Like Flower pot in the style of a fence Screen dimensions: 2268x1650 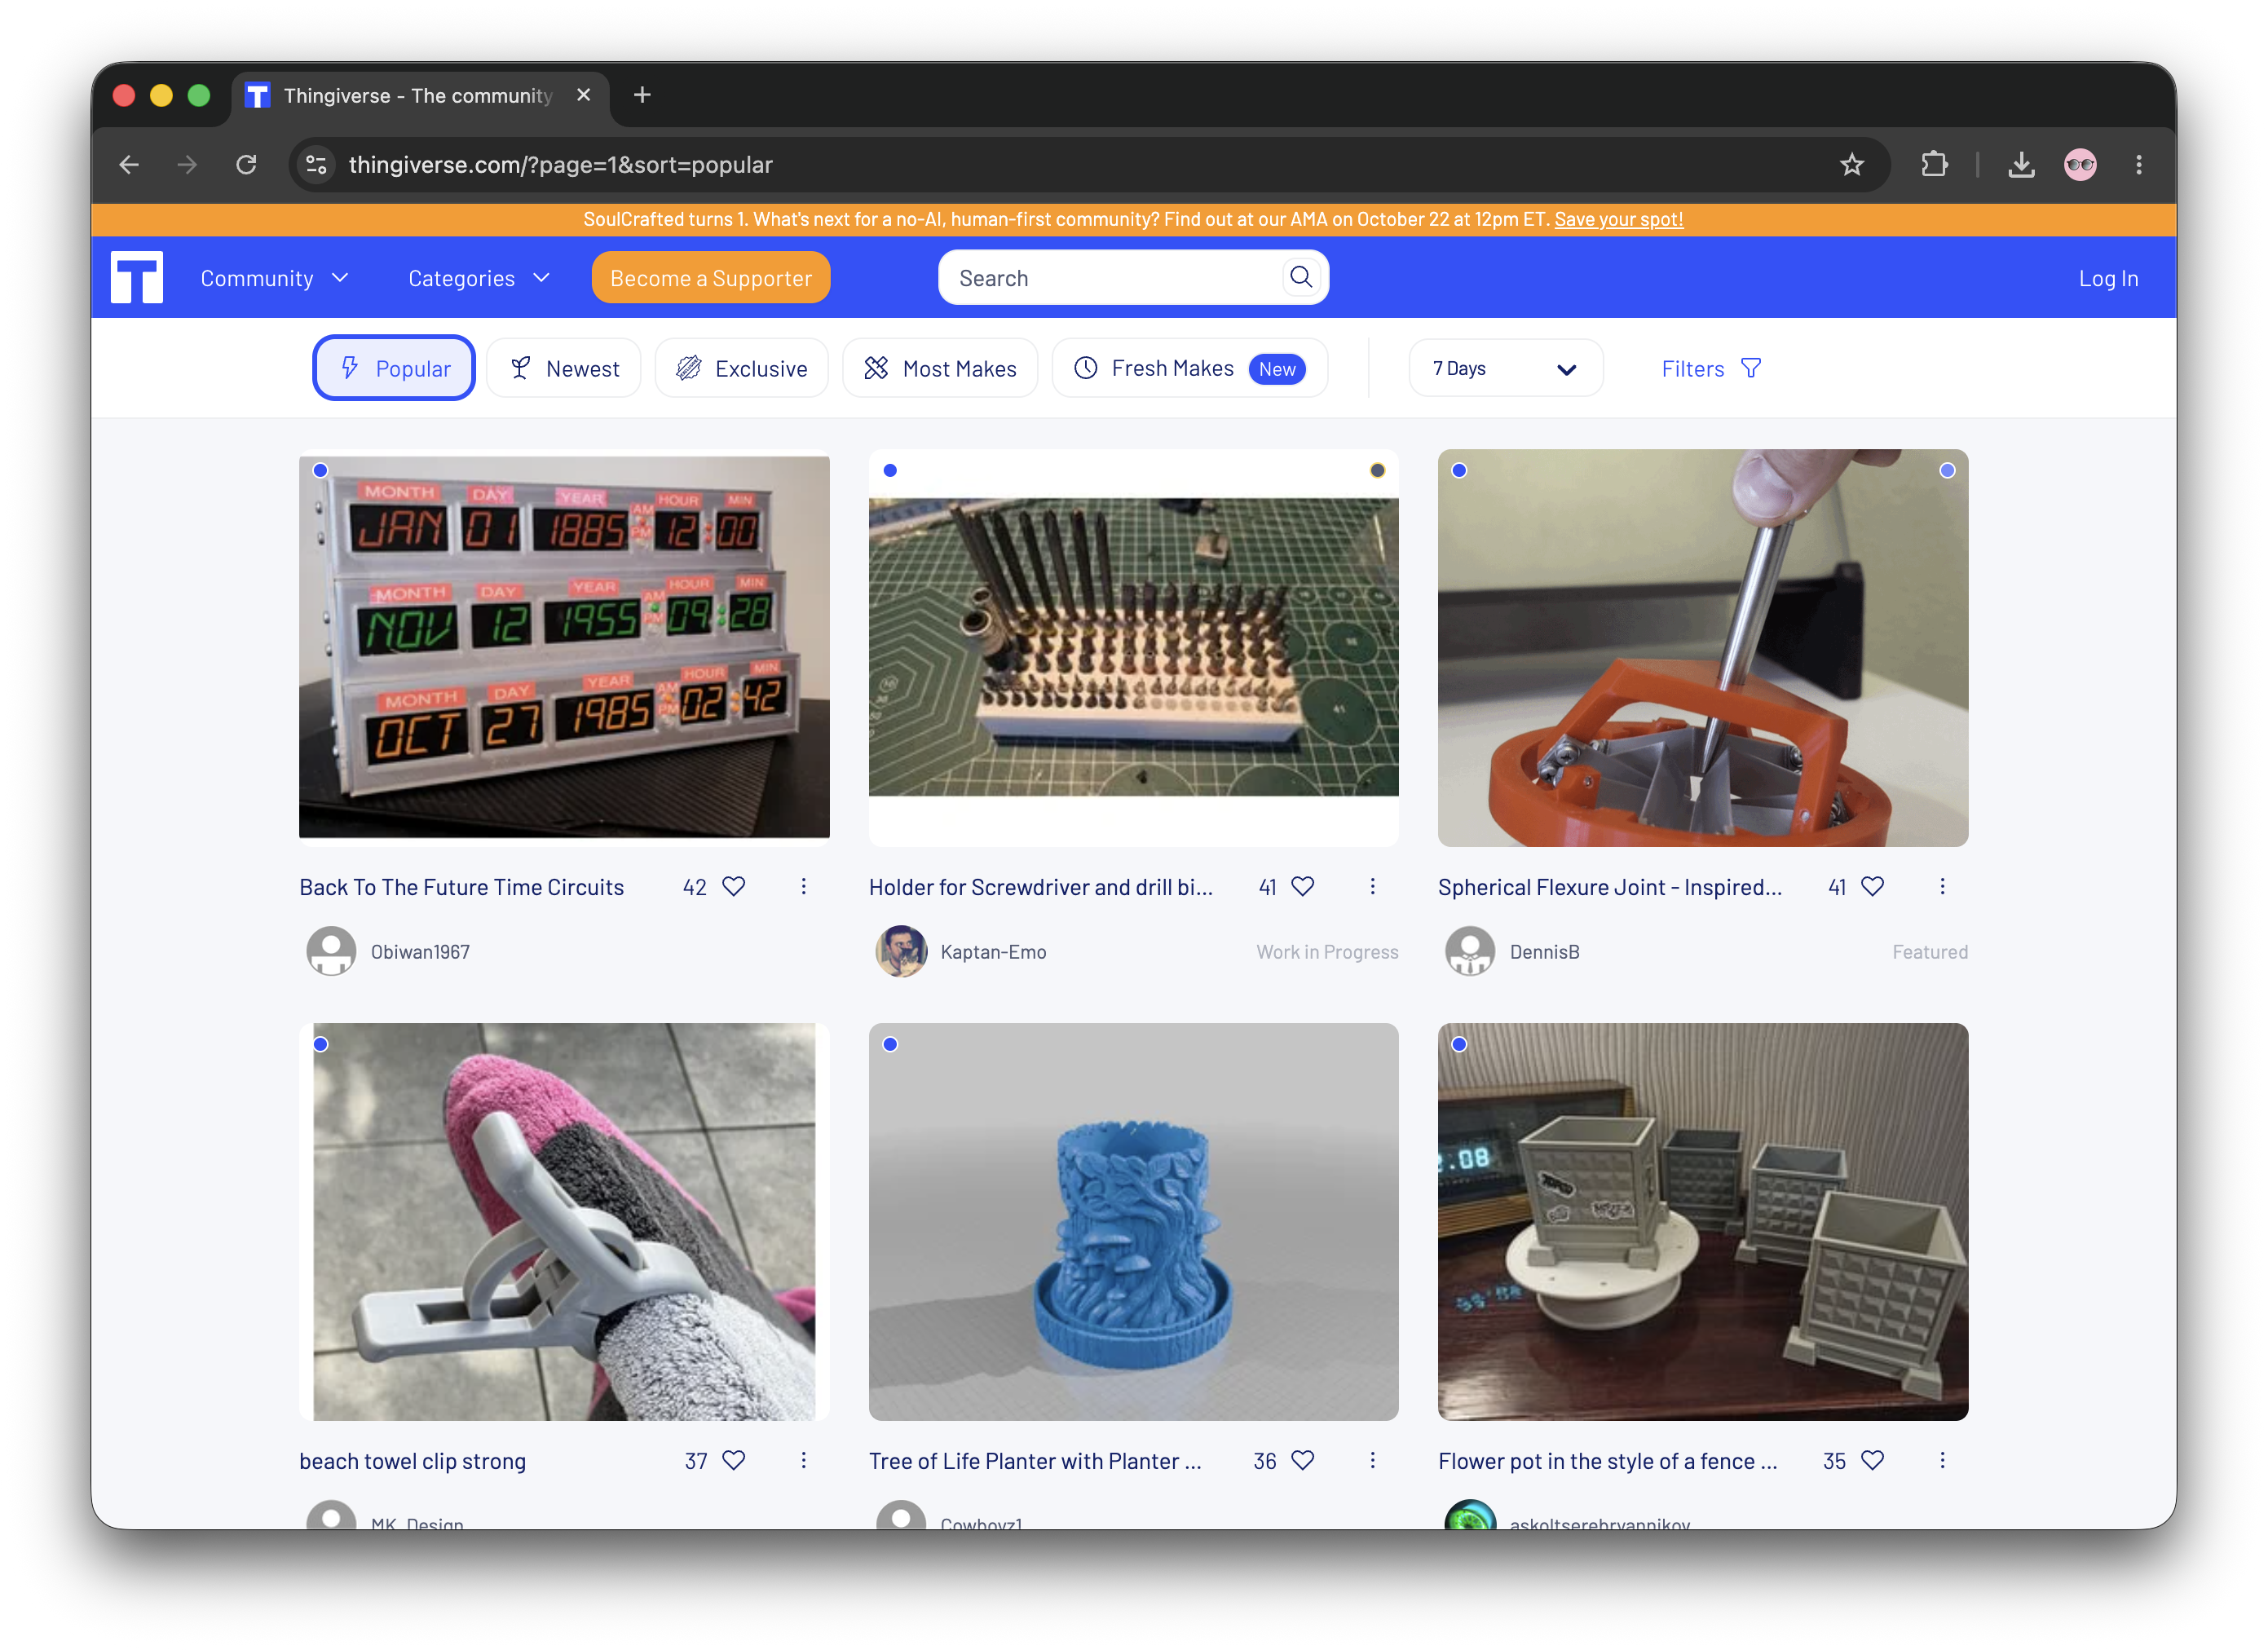tap(1873, 1460)
